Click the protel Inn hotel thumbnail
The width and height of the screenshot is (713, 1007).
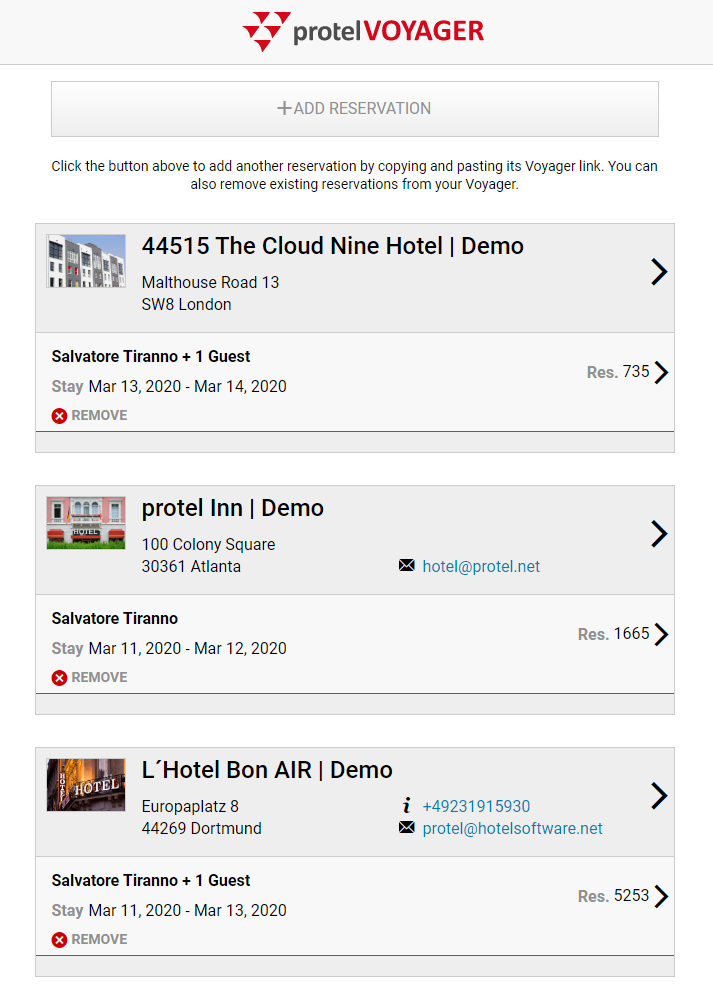(x=86, y=522)
